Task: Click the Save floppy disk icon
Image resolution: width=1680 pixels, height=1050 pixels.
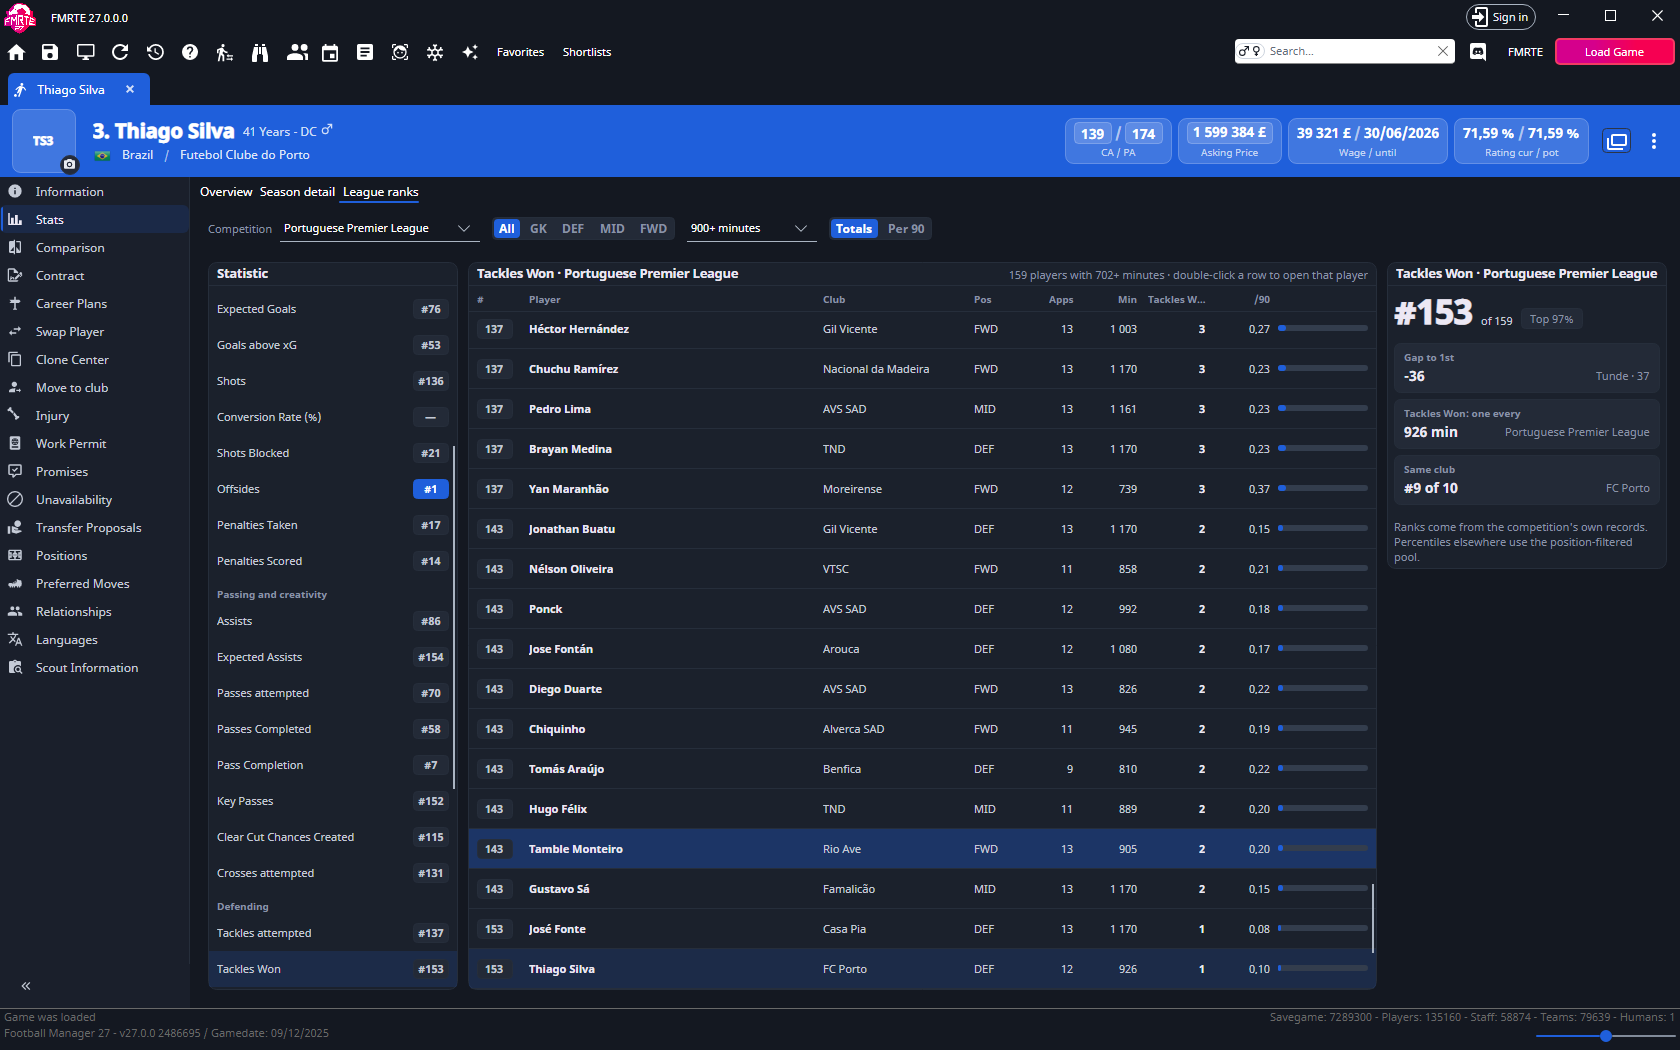Action: coord(50,52)
